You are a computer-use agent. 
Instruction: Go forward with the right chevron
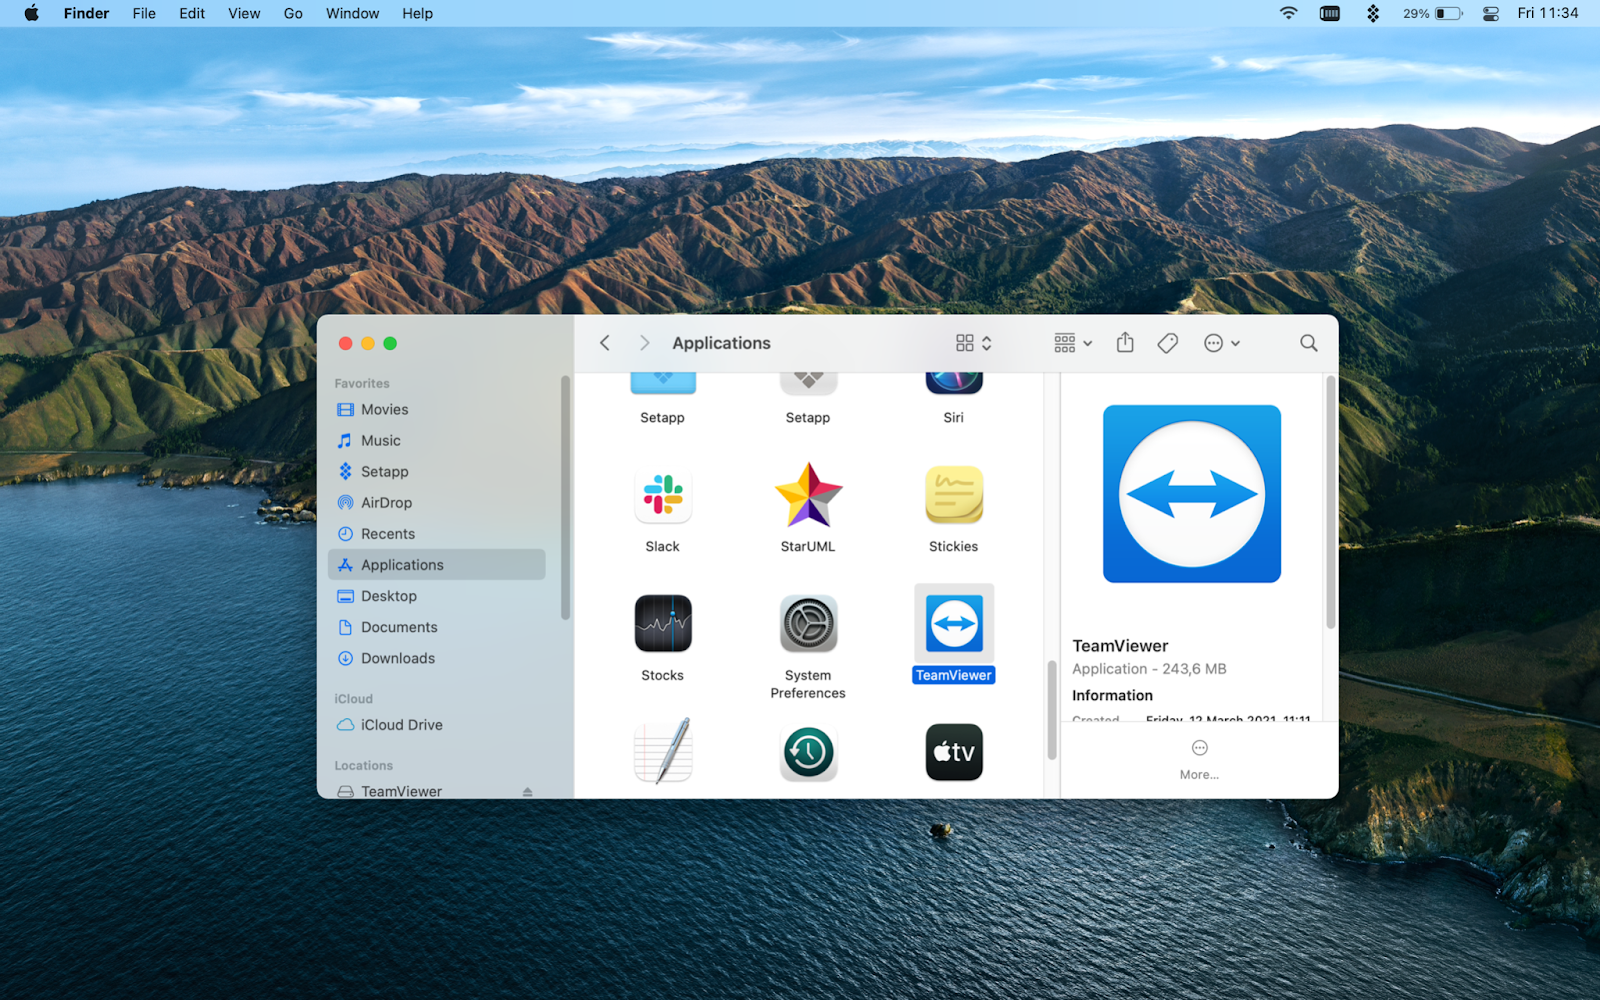[x=644, y=343]
